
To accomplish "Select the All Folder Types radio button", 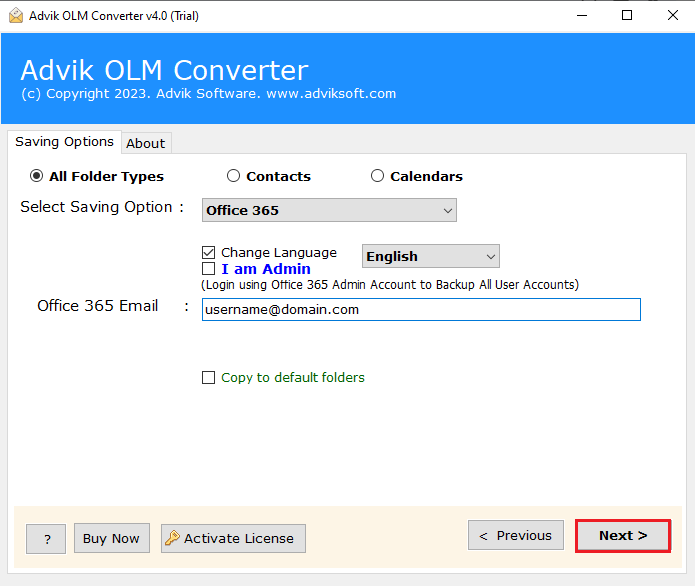I will (36, 176).
